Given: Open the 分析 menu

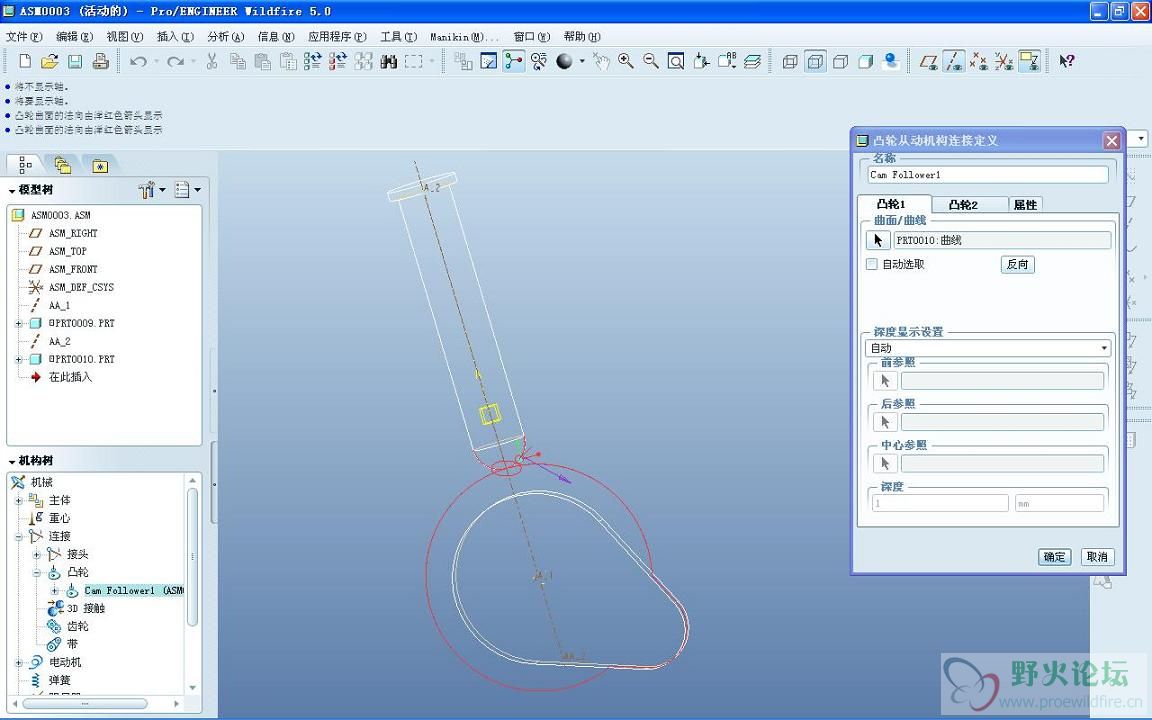Looking at the screenshot, I should [x=225, y=37].
